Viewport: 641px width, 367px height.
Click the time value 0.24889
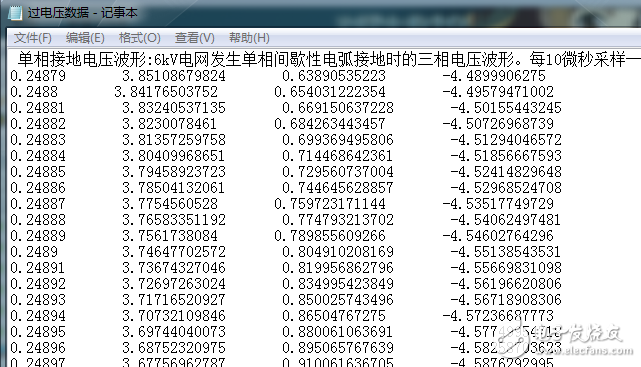[38, 236]
